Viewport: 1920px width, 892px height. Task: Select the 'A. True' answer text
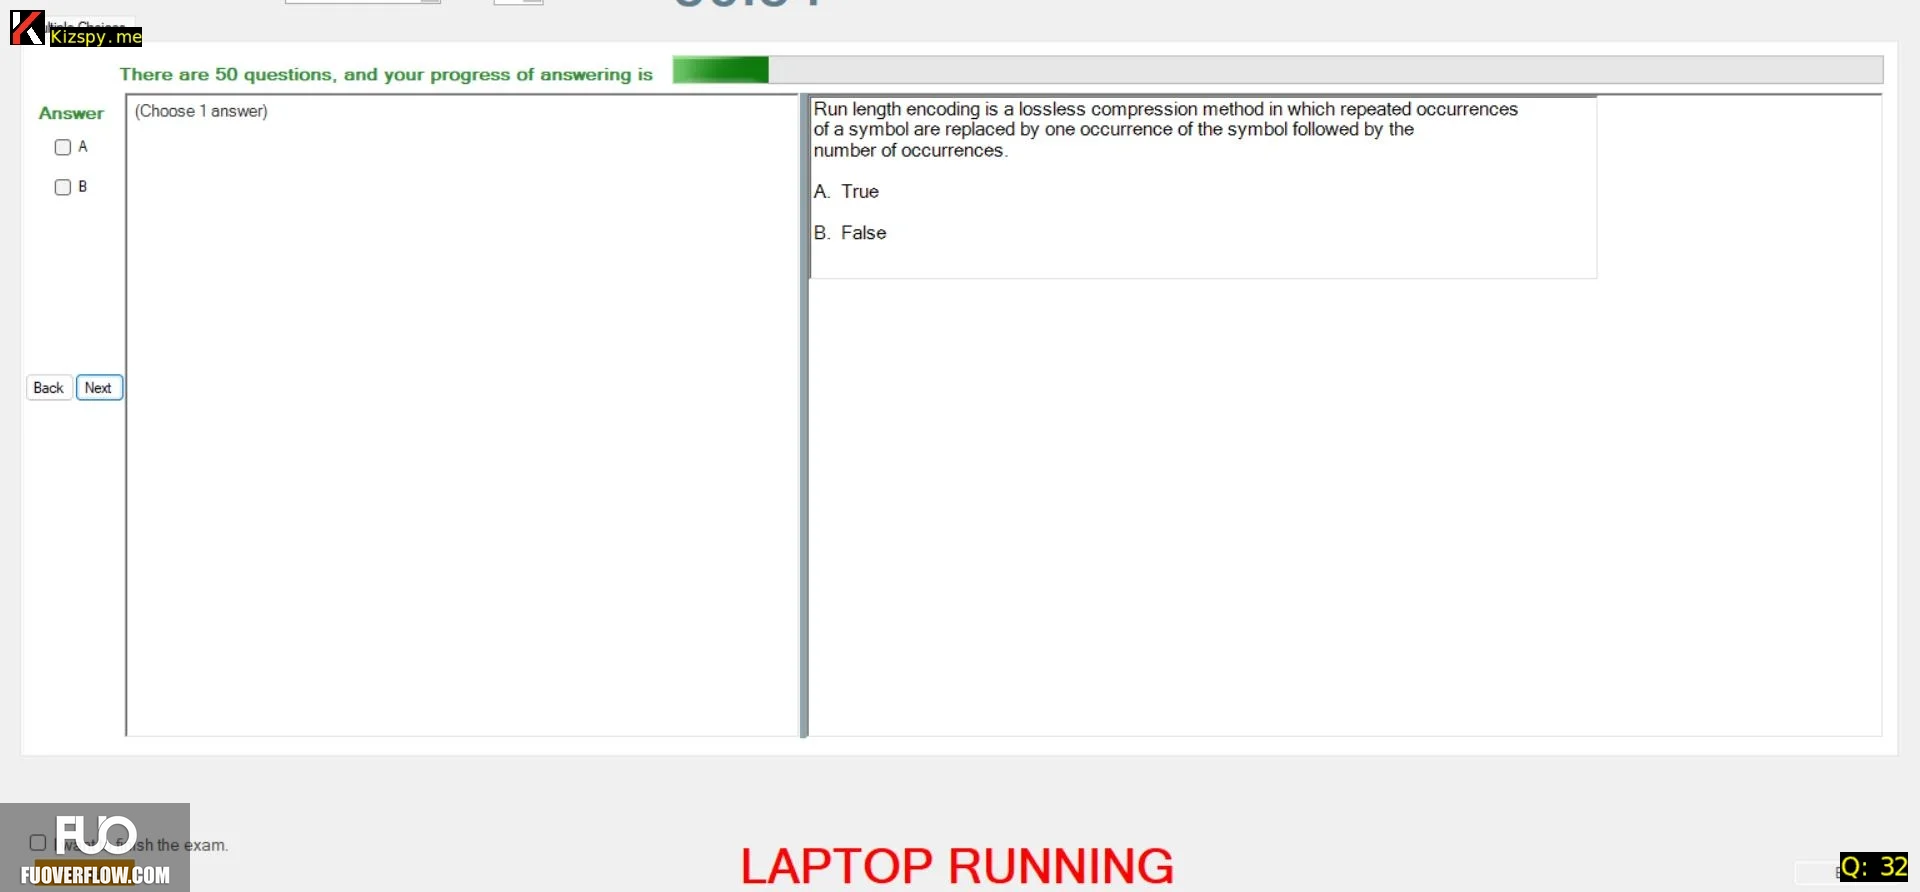846,191
